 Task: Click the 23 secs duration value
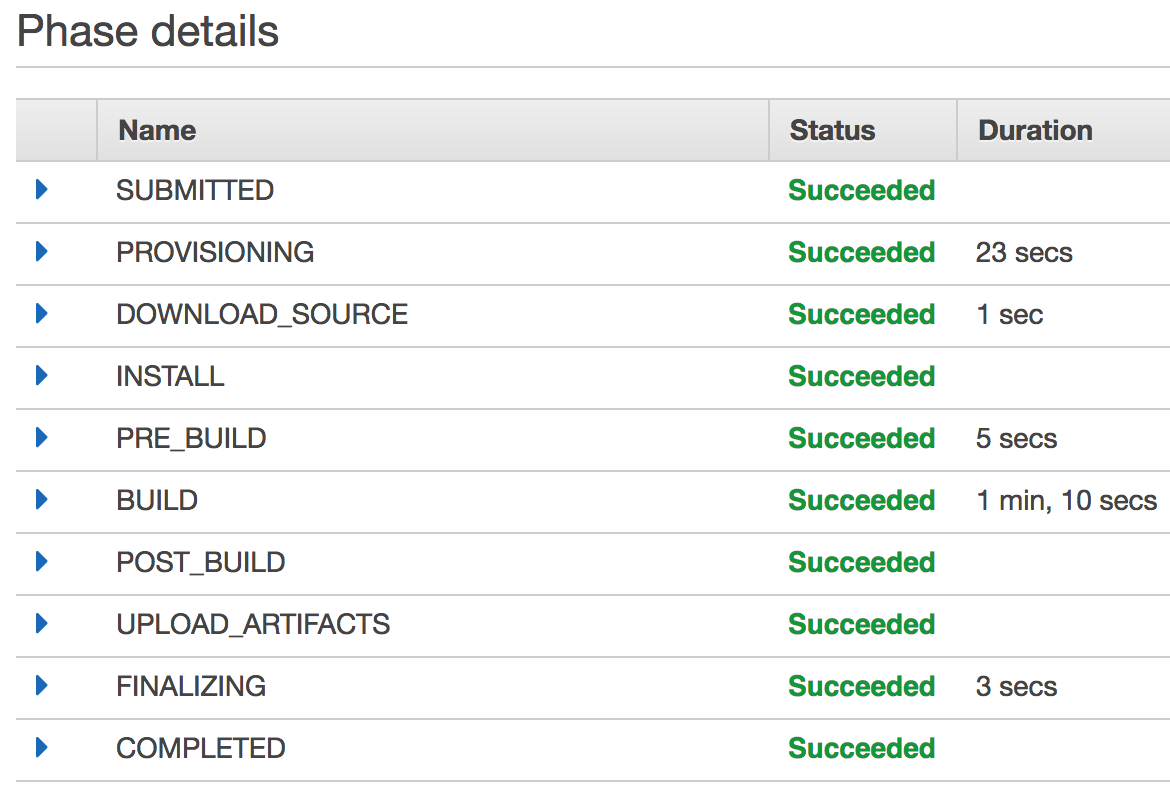pyautogui.click(x=1024, y=252)
